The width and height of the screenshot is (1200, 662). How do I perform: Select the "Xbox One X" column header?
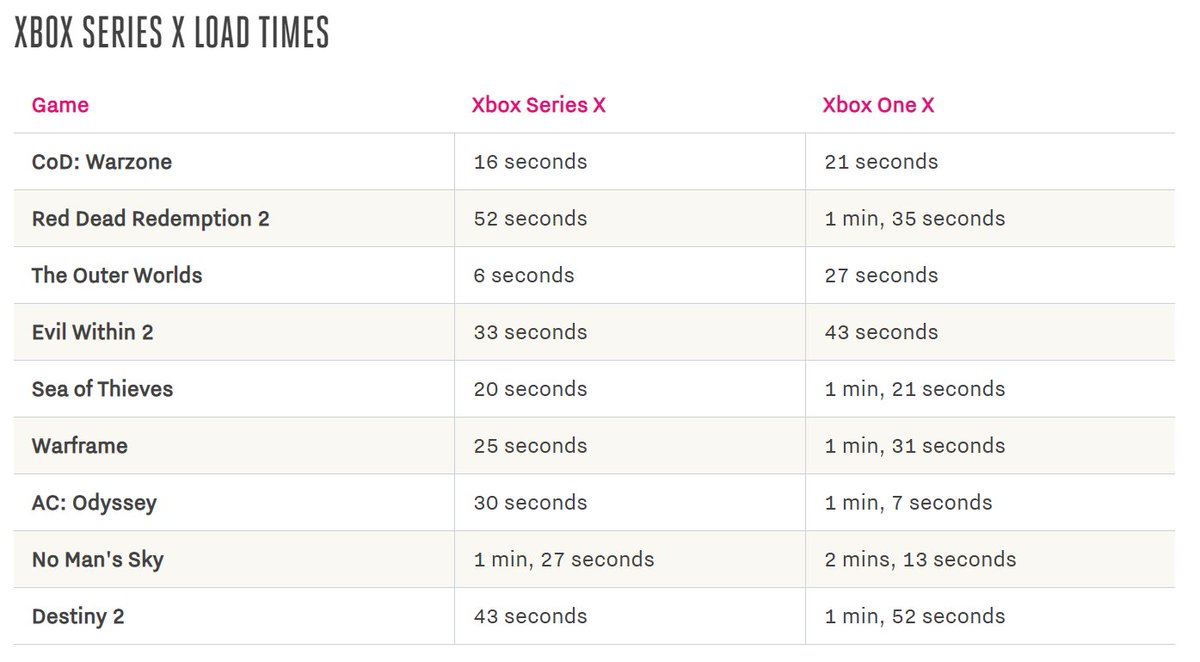878,105
